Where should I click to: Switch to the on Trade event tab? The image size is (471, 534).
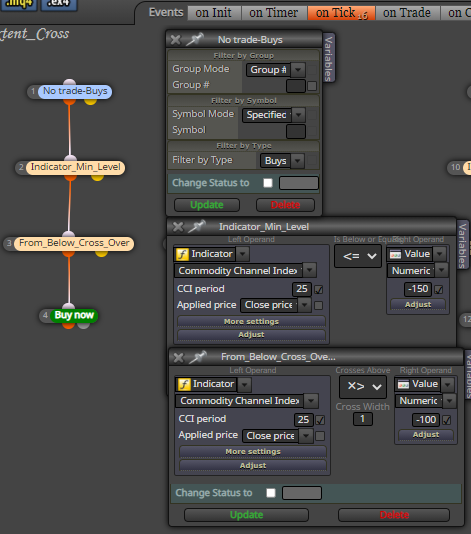[x=407, y=13]
